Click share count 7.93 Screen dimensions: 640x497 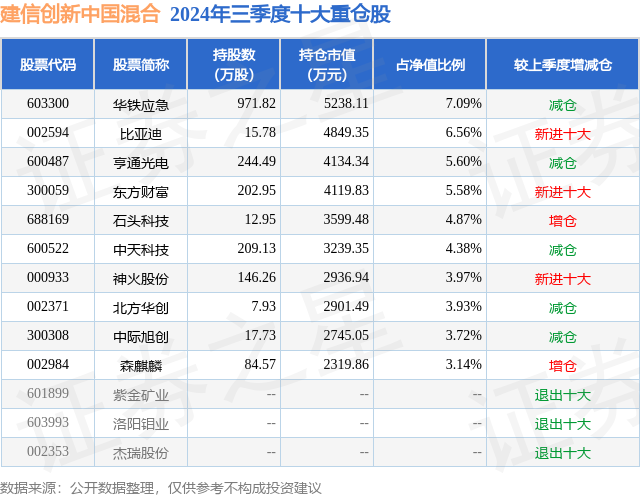coord(264,306)
